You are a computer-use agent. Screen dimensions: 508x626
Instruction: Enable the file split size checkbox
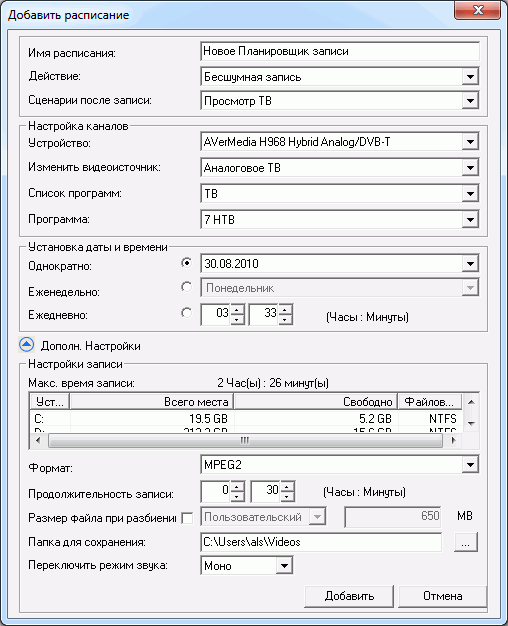pos(187,518)
